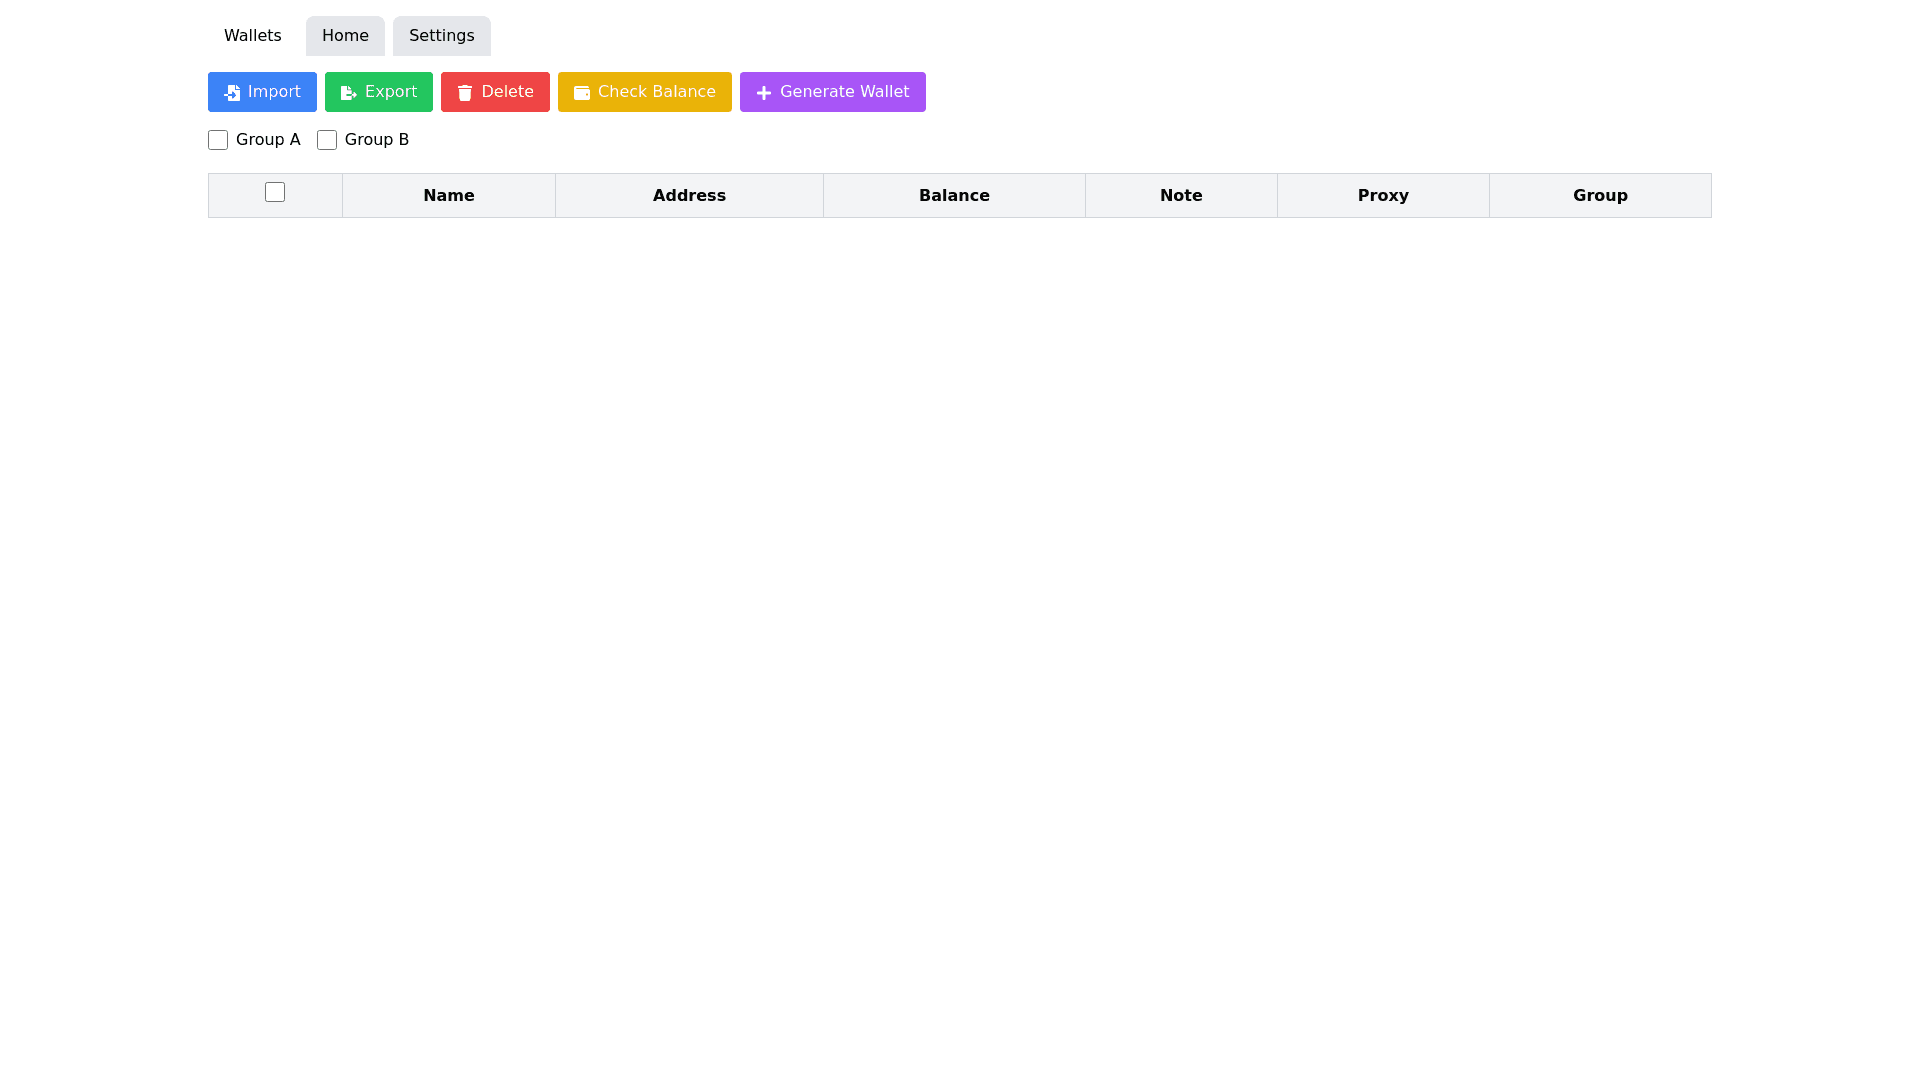Go to the Settings tab

tap(441, 36)
